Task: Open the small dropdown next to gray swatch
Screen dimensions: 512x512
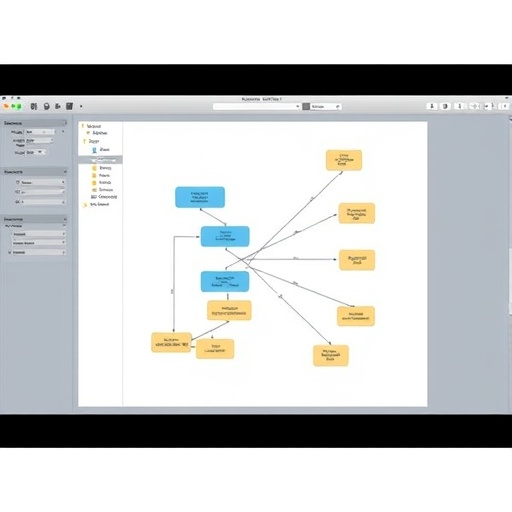Action: [326, 107]
